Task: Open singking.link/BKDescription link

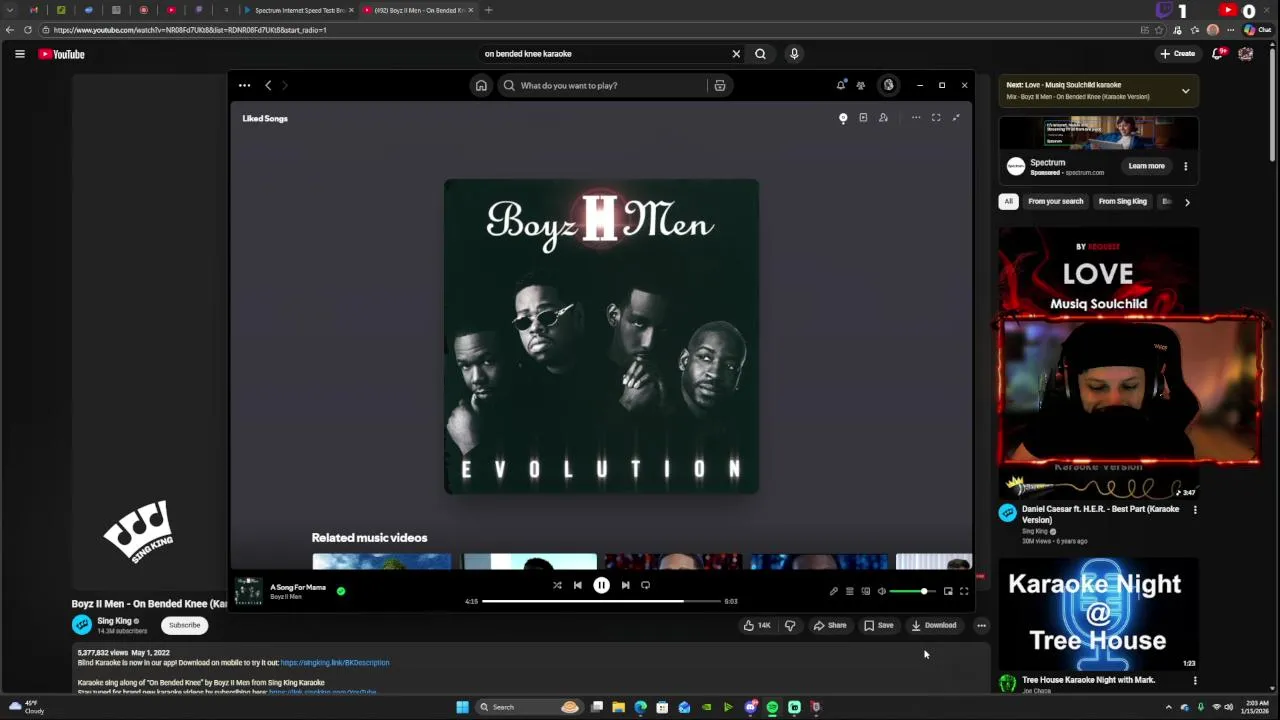Action: pos(335,662)
